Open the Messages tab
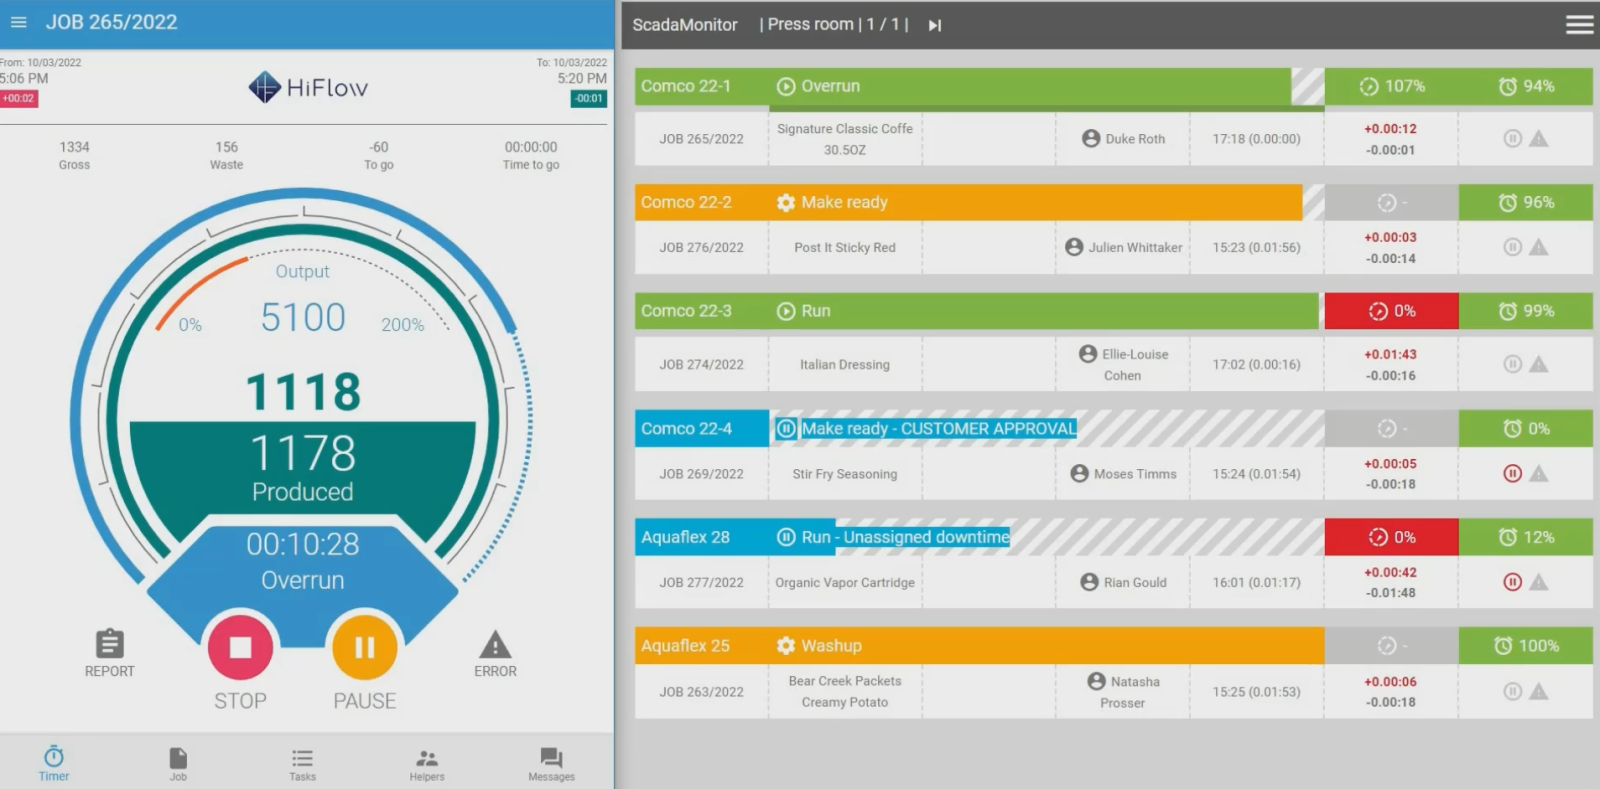1600x789 pixels. point(551,762)
